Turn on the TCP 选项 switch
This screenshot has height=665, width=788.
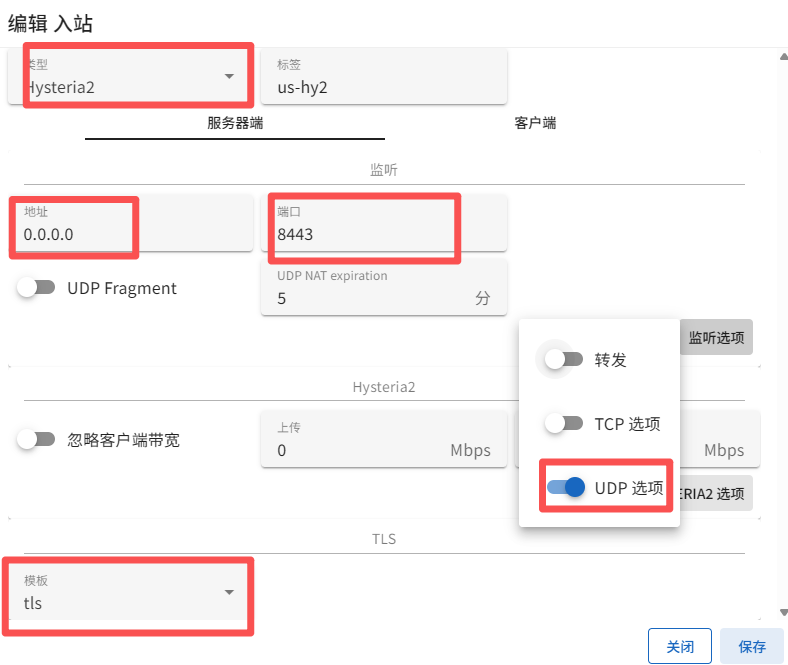pyautogui.click(x=564, y=423)
